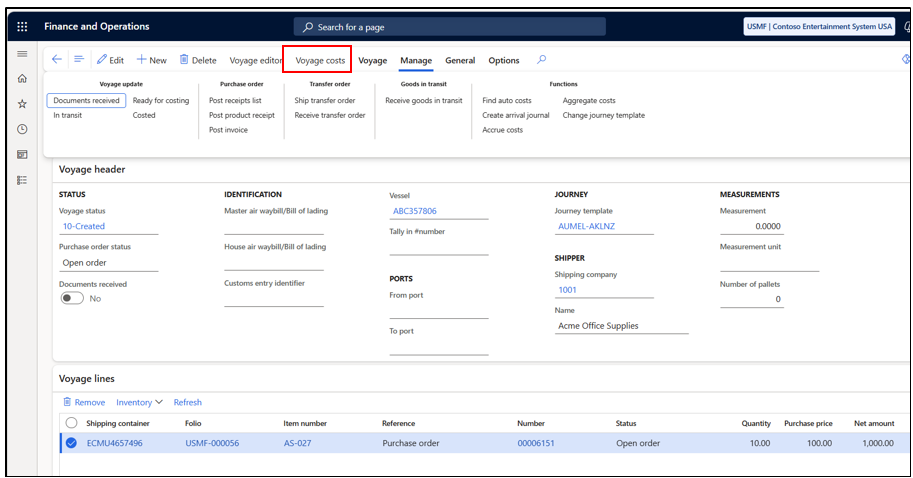Click Find auto costs
The width and height of the screenshot is (913, 478).
(507, 101)
